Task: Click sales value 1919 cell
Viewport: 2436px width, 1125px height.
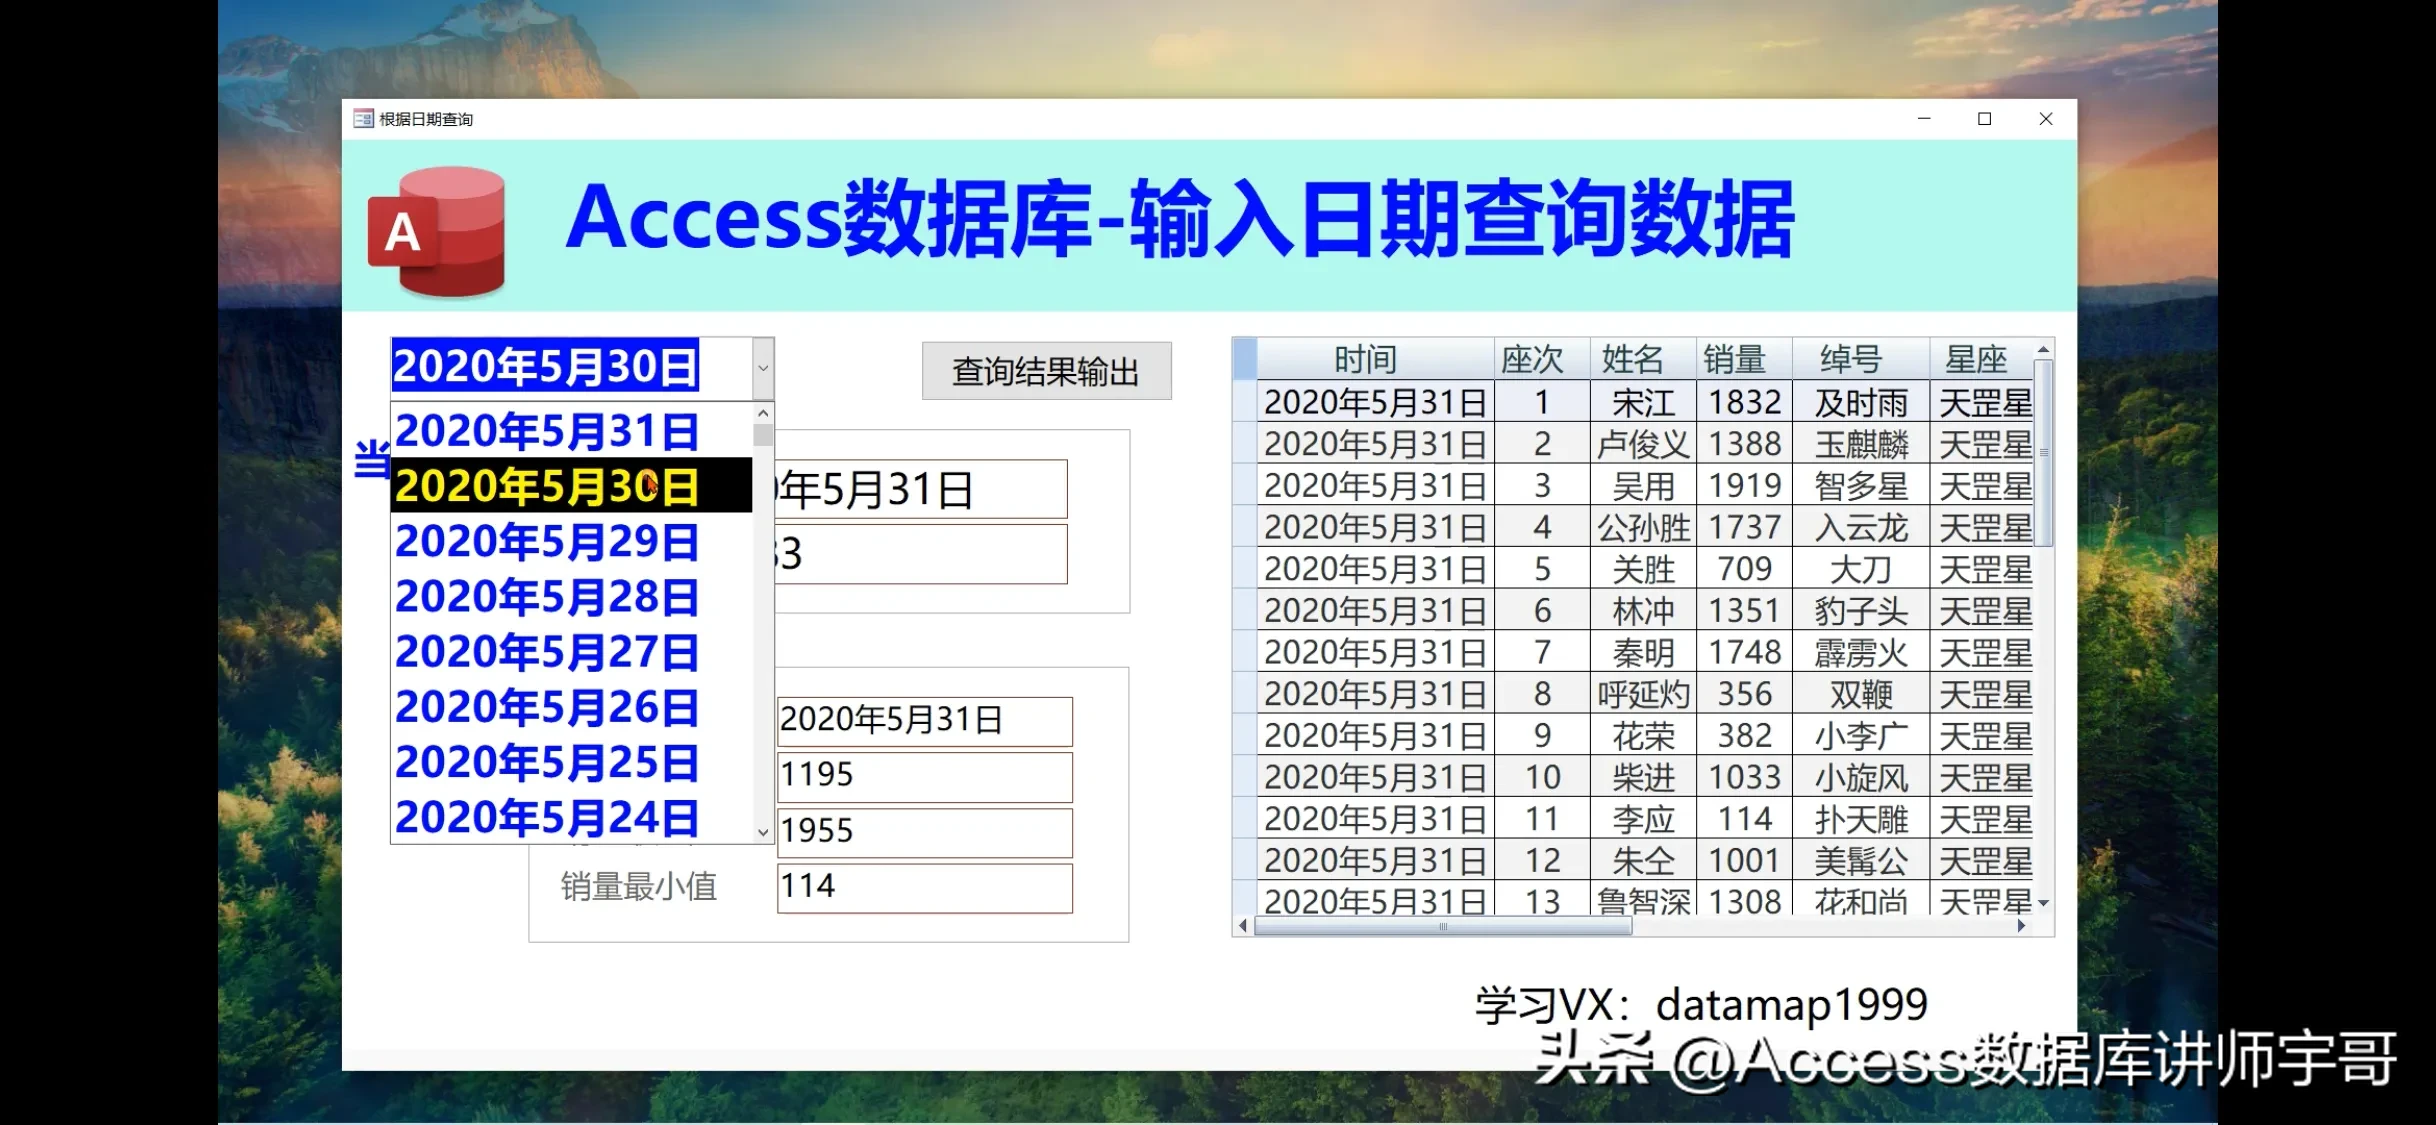Action: (1744, 486)
